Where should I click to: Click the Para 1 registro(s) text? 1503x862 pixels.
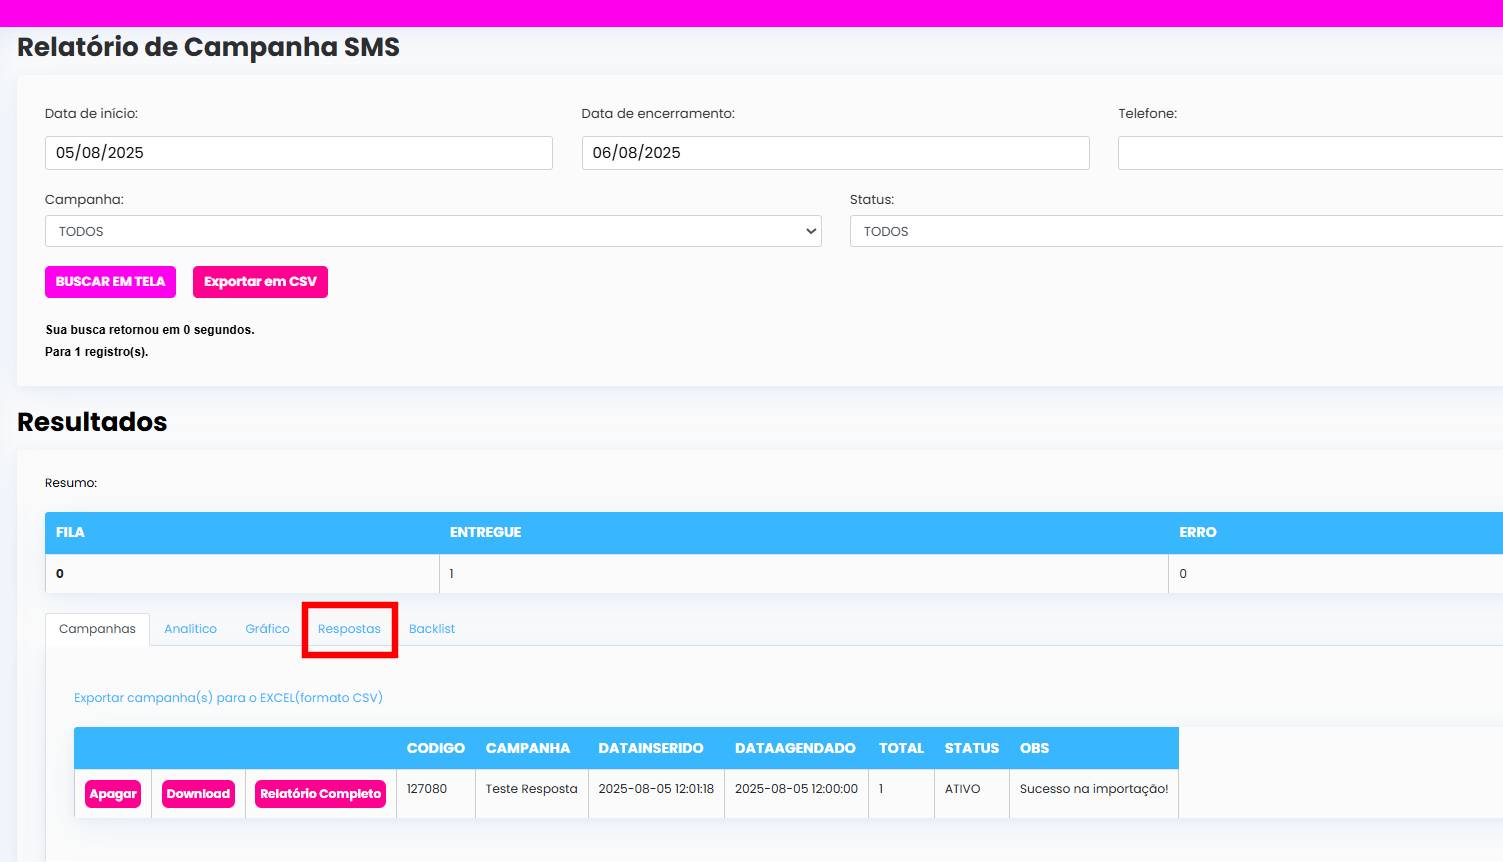click(97, 352)
